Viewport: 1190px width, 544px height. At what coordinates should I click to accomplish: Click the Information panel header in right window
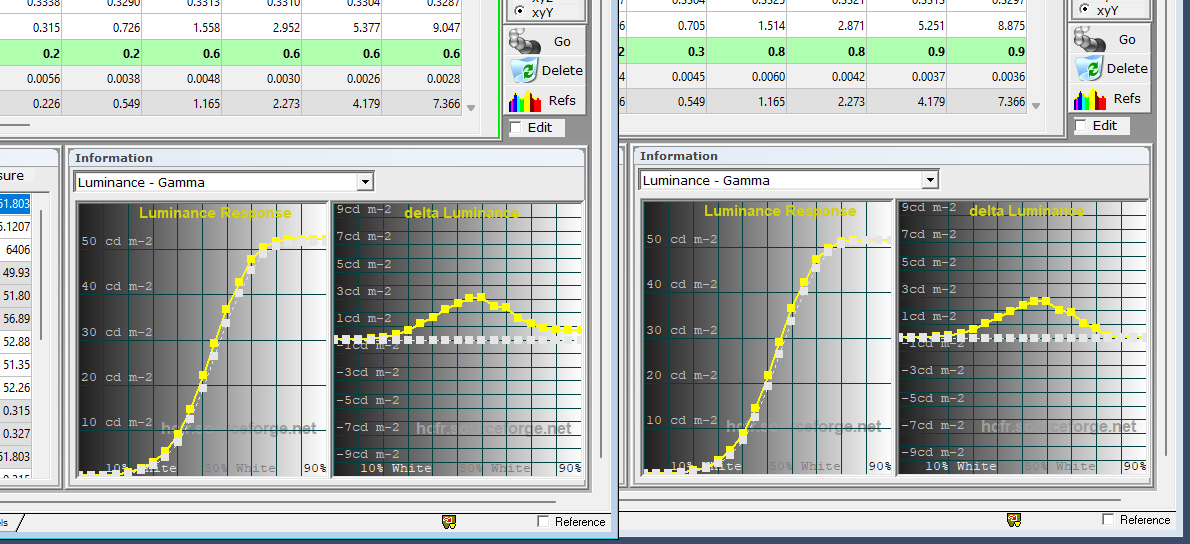(x=892, y=156)
